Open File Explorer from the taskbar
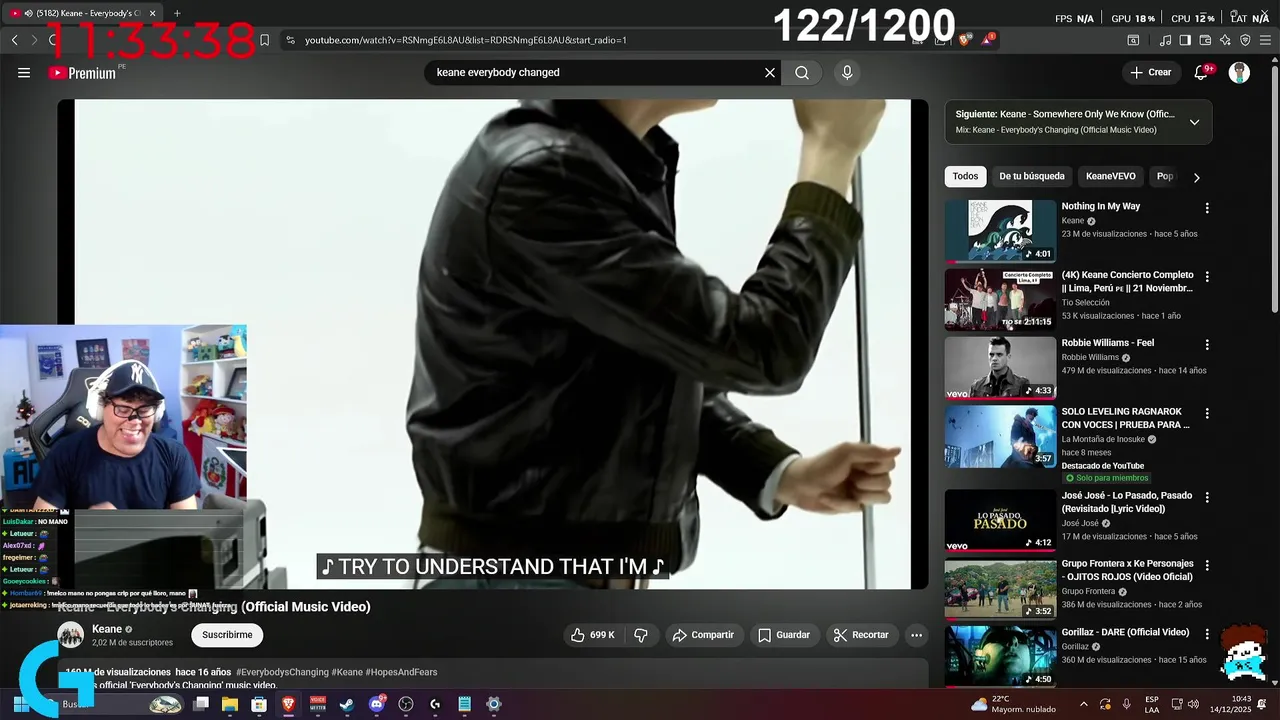This screenshot has width=1280, height=720. coord(230,704)
